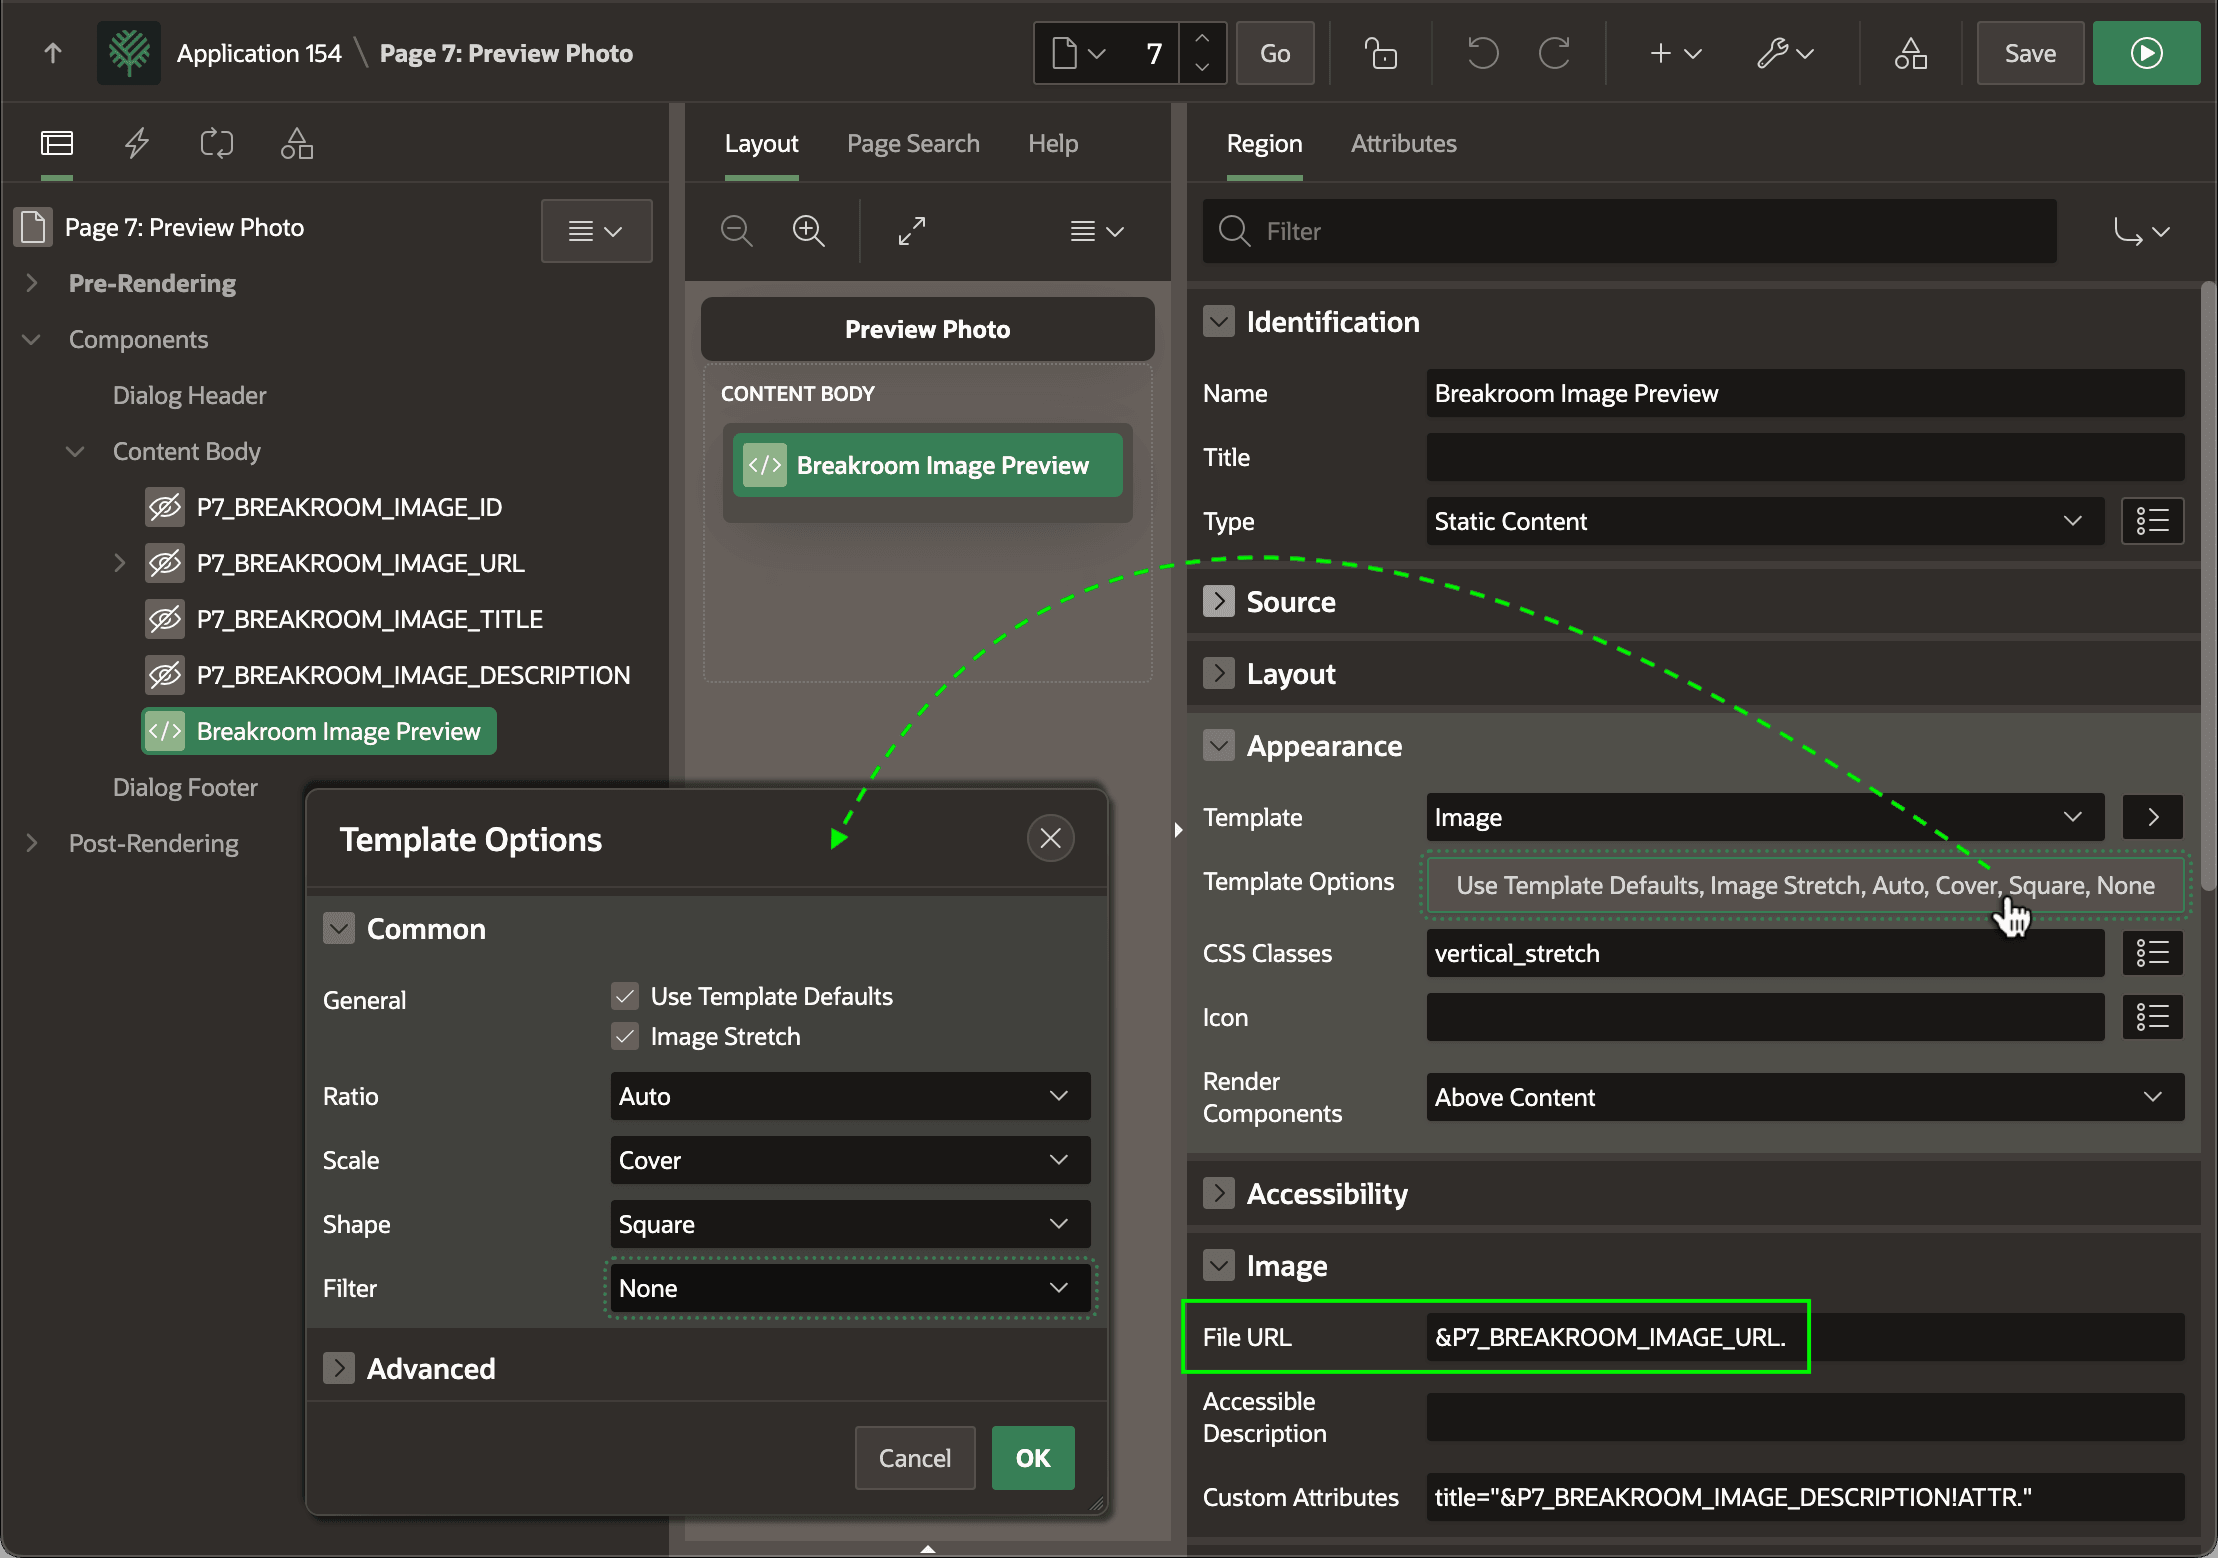This screenshot has height=1558, width=2218.
Task: Open the Render Components dropdown
Action: pyautogui.click(x=1805, y=1097)
